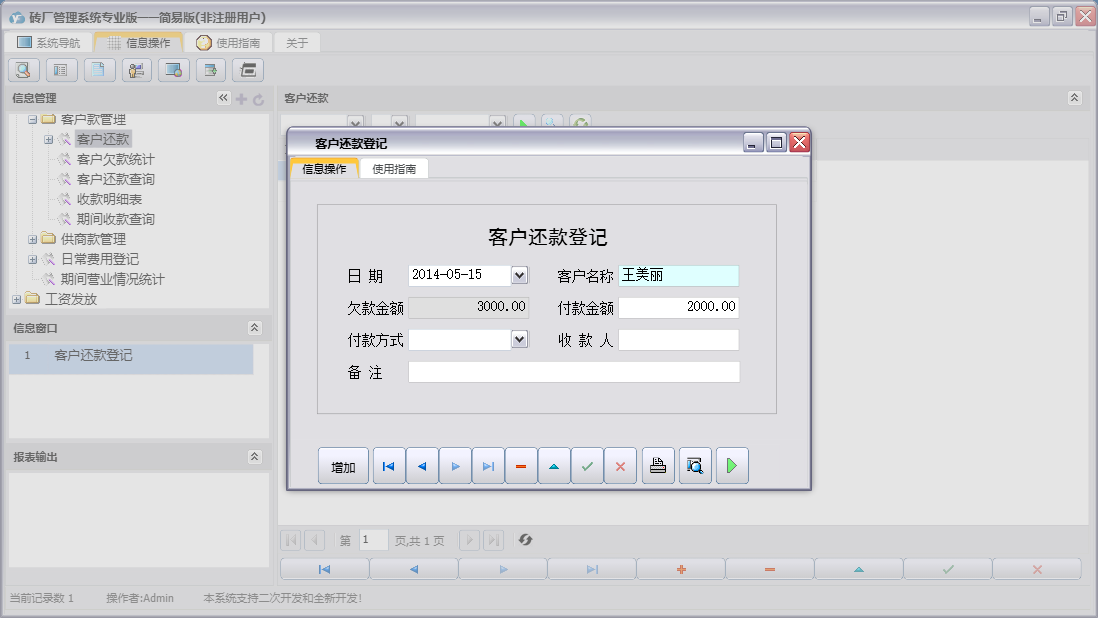
Task: Select 客户欠款统计 in the tree
Action: click(115, 159)
